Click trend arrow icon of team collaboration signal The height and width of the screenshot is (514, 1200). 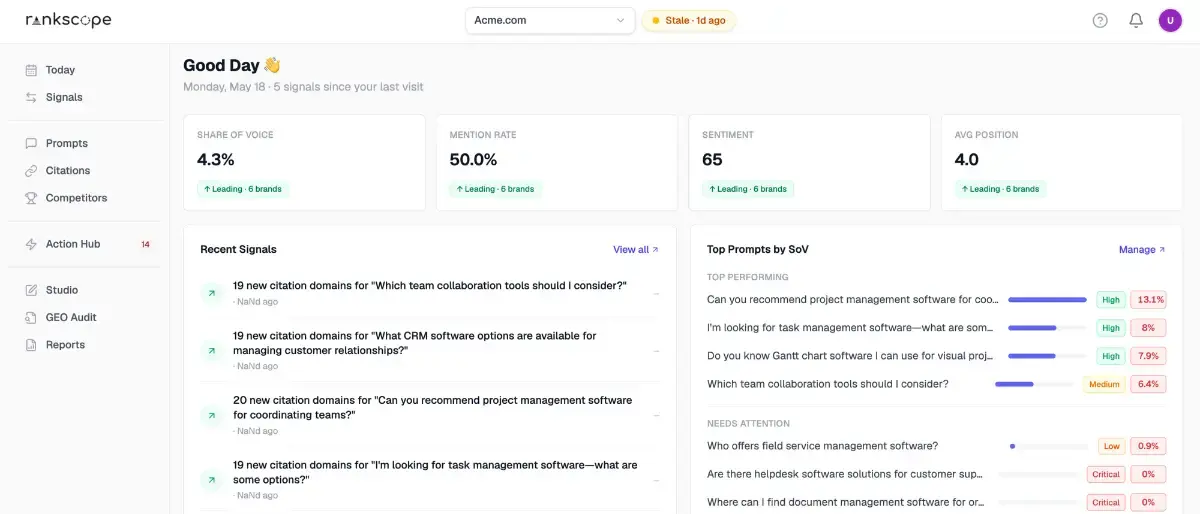pyautogui.click(x=211, y=293)
